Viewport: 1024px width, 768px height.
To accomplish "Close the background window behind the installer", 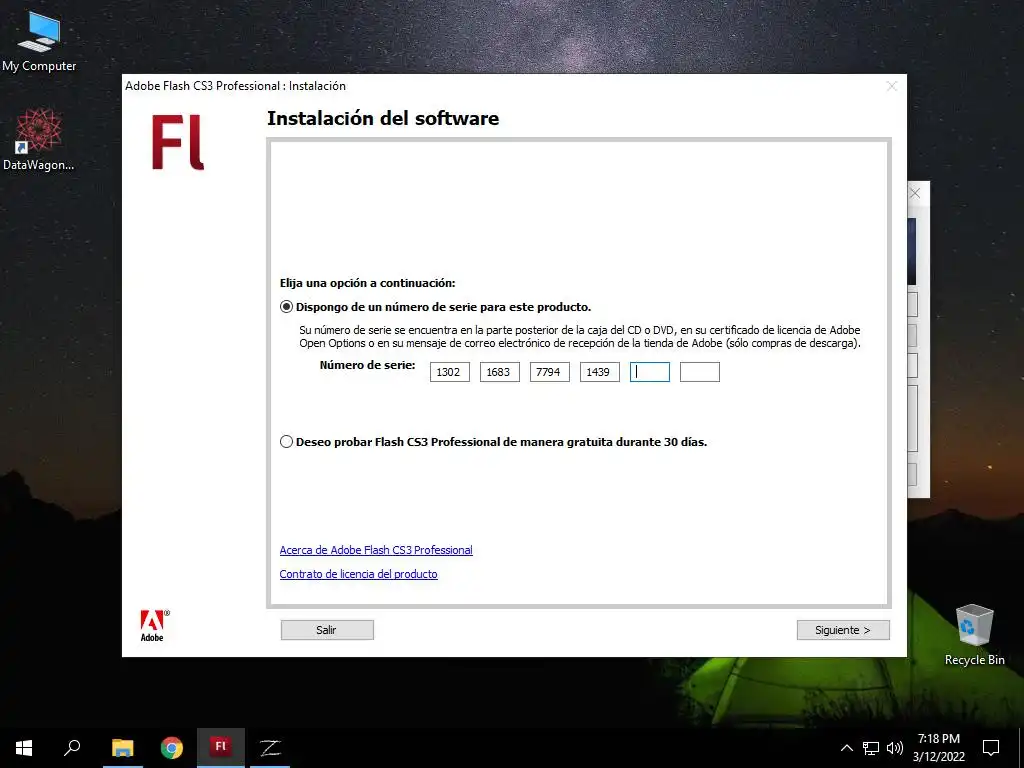I will tap(915, 193).
